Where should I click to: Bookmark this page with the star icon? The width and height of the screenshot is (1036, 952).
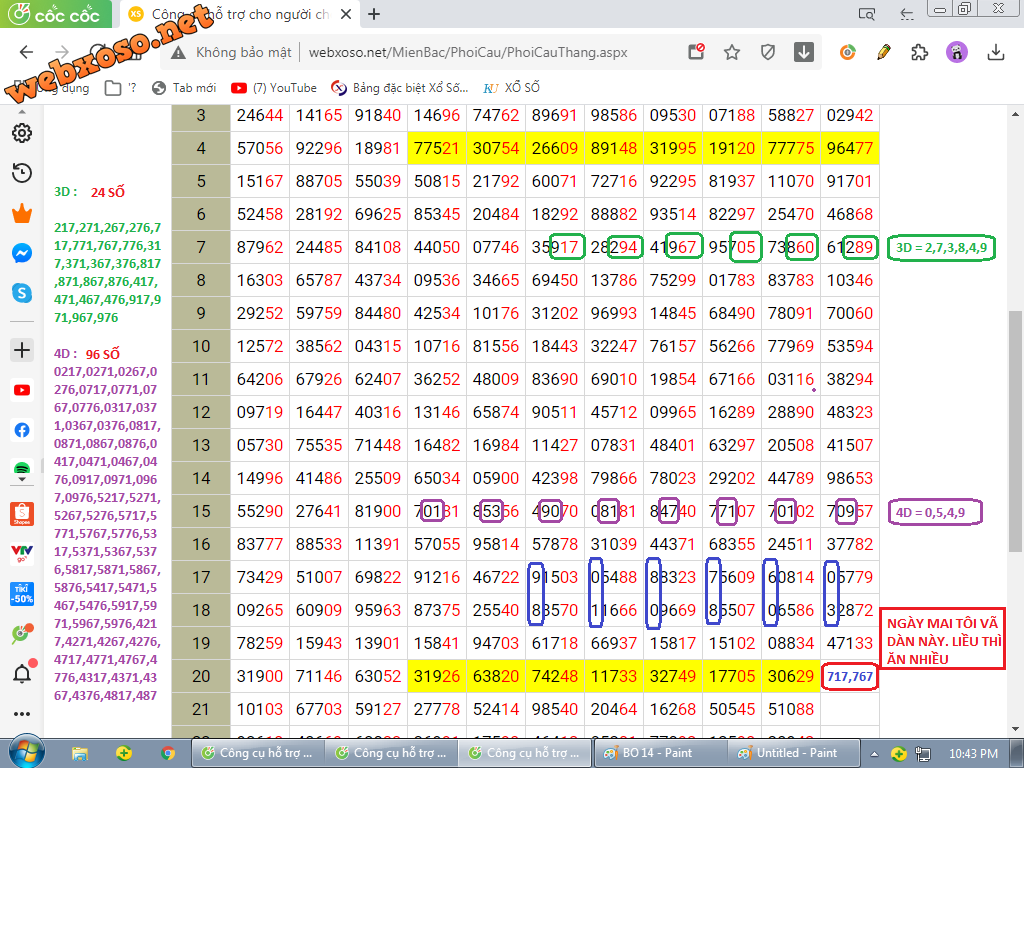732,53
